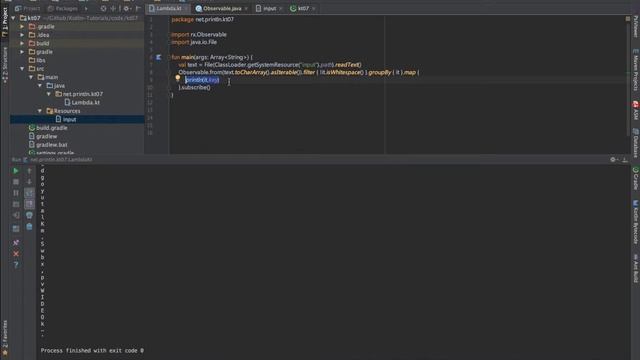Pin the Run tab with pin icon
This screenshot has height=360, width=640.
click(x=16, y=243)
